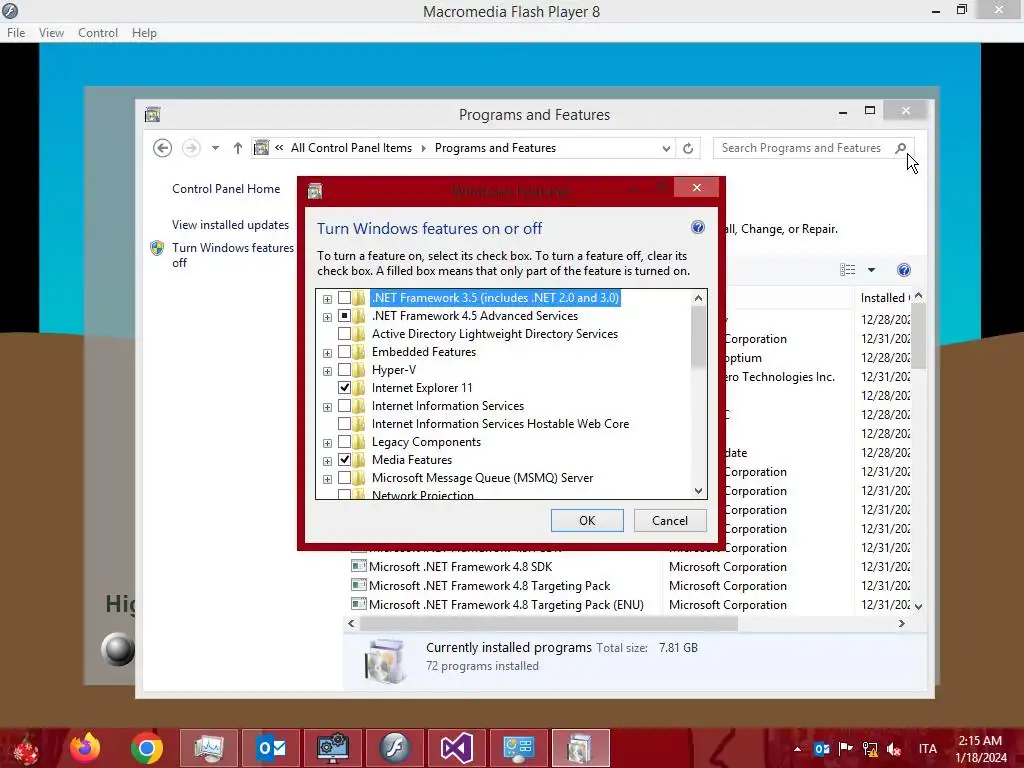Open Windows Features help icon
The image size is (1024, 768).
click(697, 227)
